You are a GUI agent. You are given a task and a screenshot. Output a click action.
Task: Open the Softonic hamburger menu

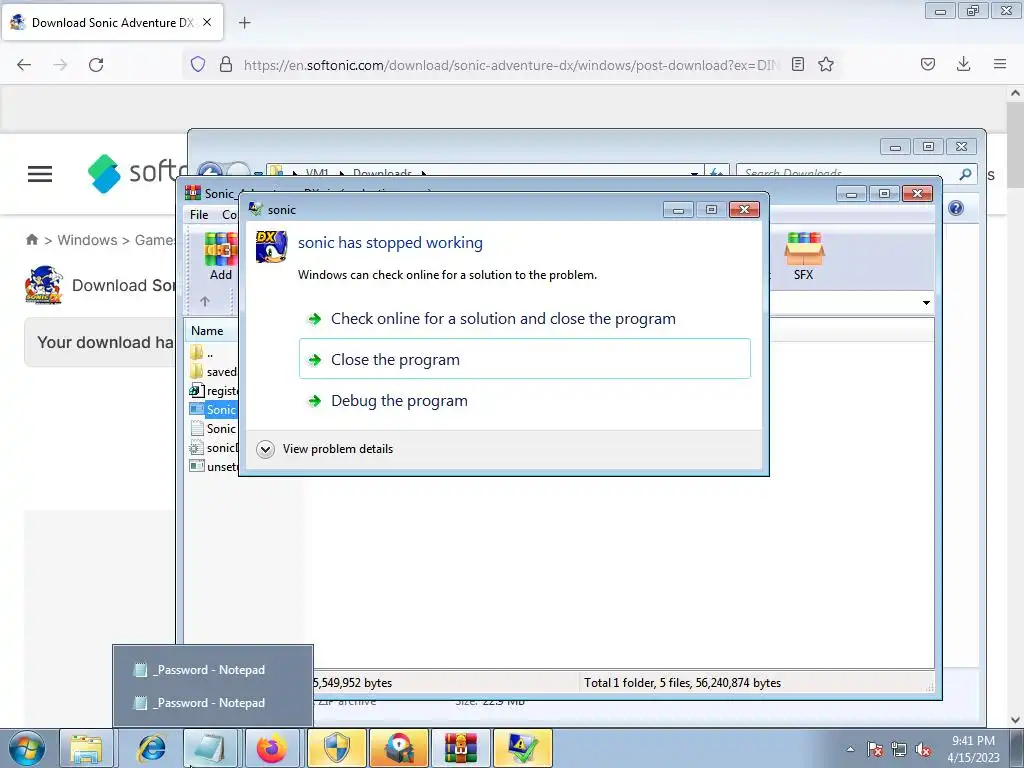coord(40,174)
